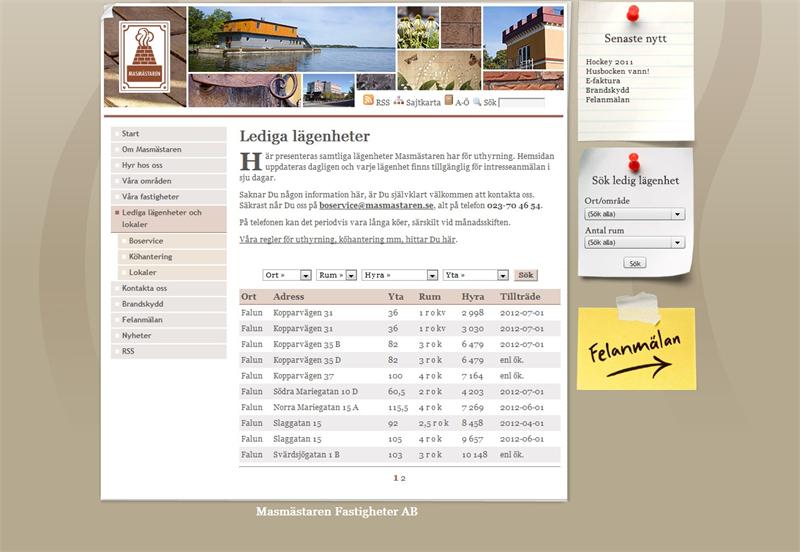Click the yellow Felanmälan sticky note

636,348
